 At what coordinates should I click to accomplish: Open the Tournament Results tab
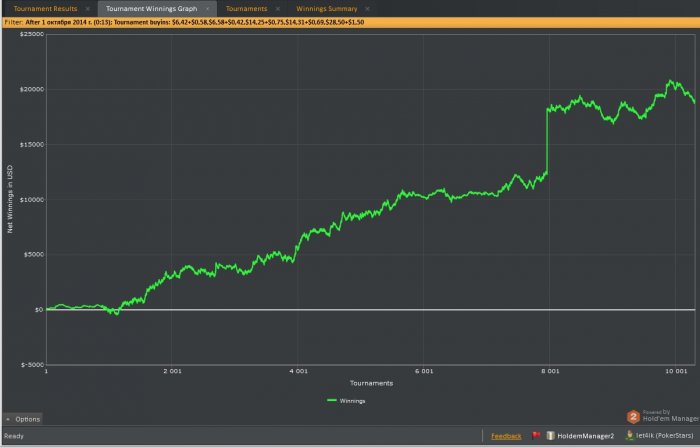(45, 8)
